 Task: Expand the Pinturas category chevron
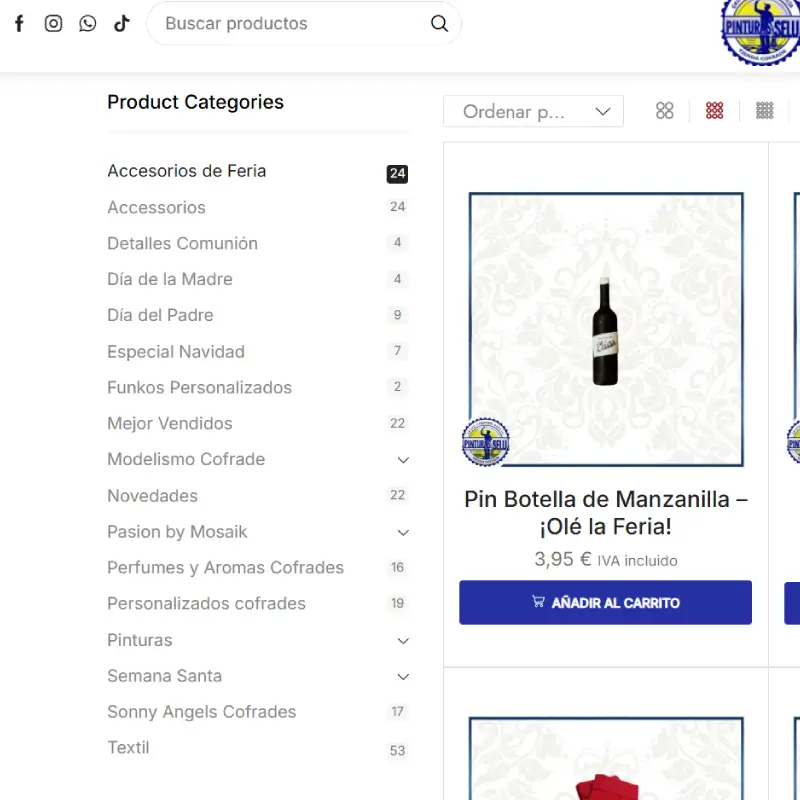click(403, 640)
